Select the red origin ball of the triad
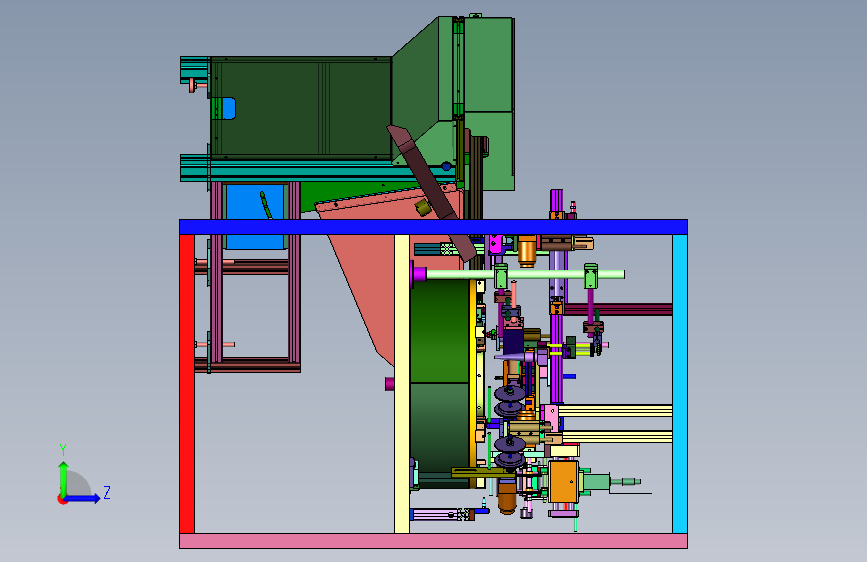Viewport: 867px width, 562px height. click(x=62, y=499)
